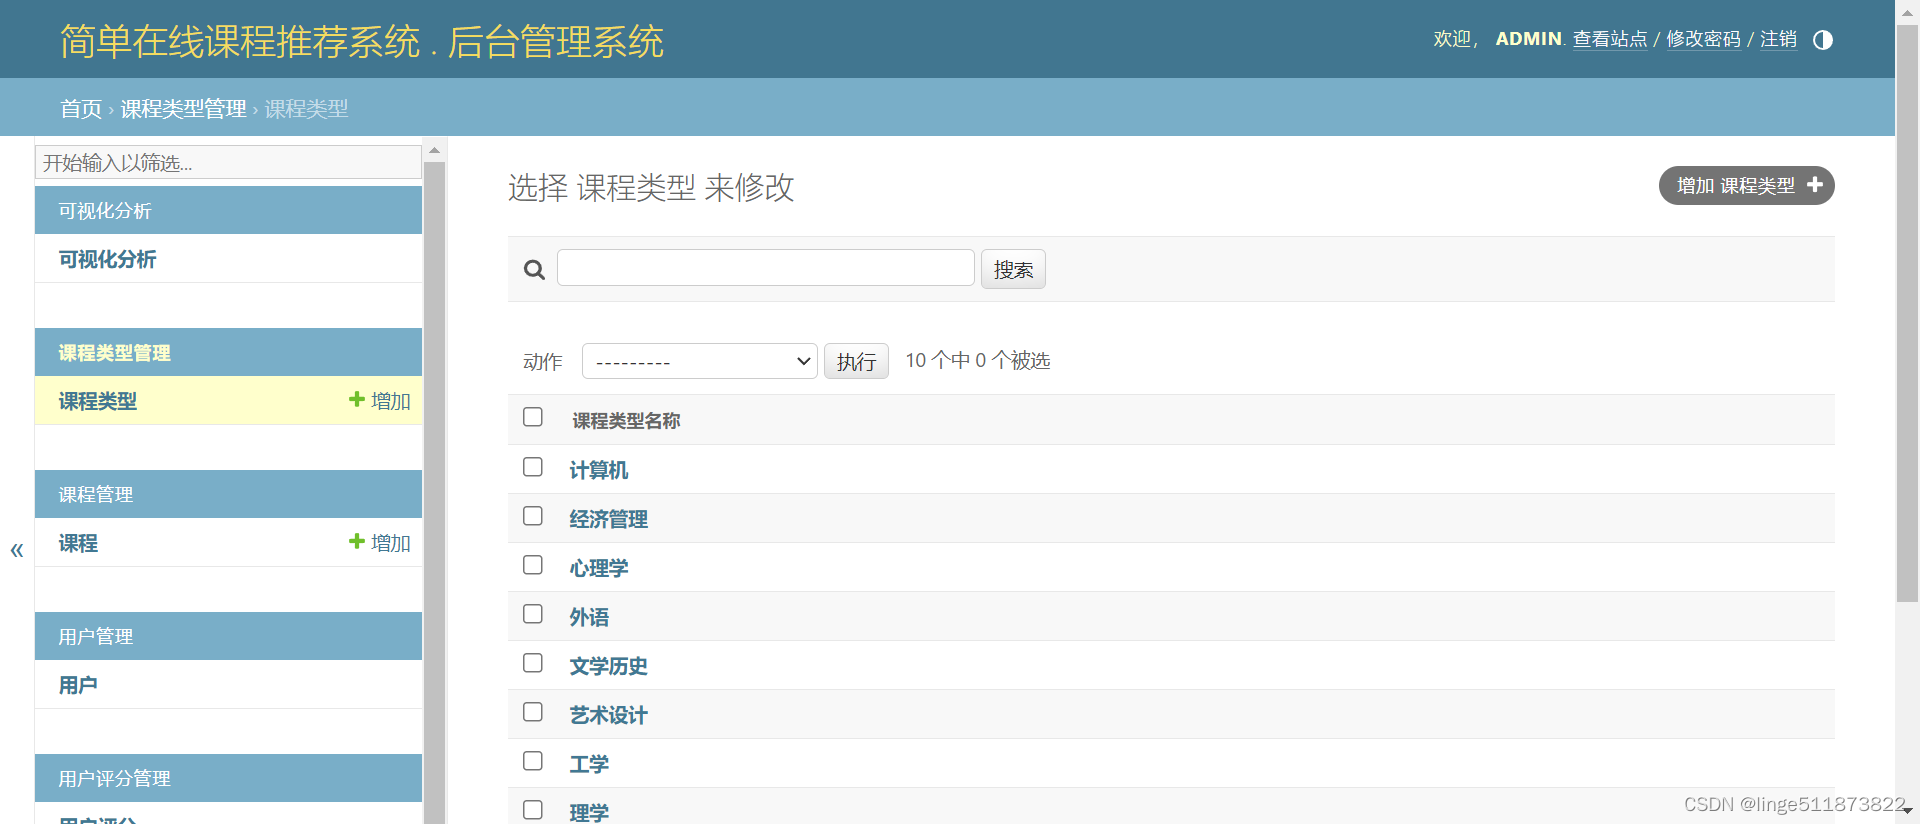Open the 课程类型管理 sidebar header
Viewport: 1920px width, 824px height.
tap(114, 353)
